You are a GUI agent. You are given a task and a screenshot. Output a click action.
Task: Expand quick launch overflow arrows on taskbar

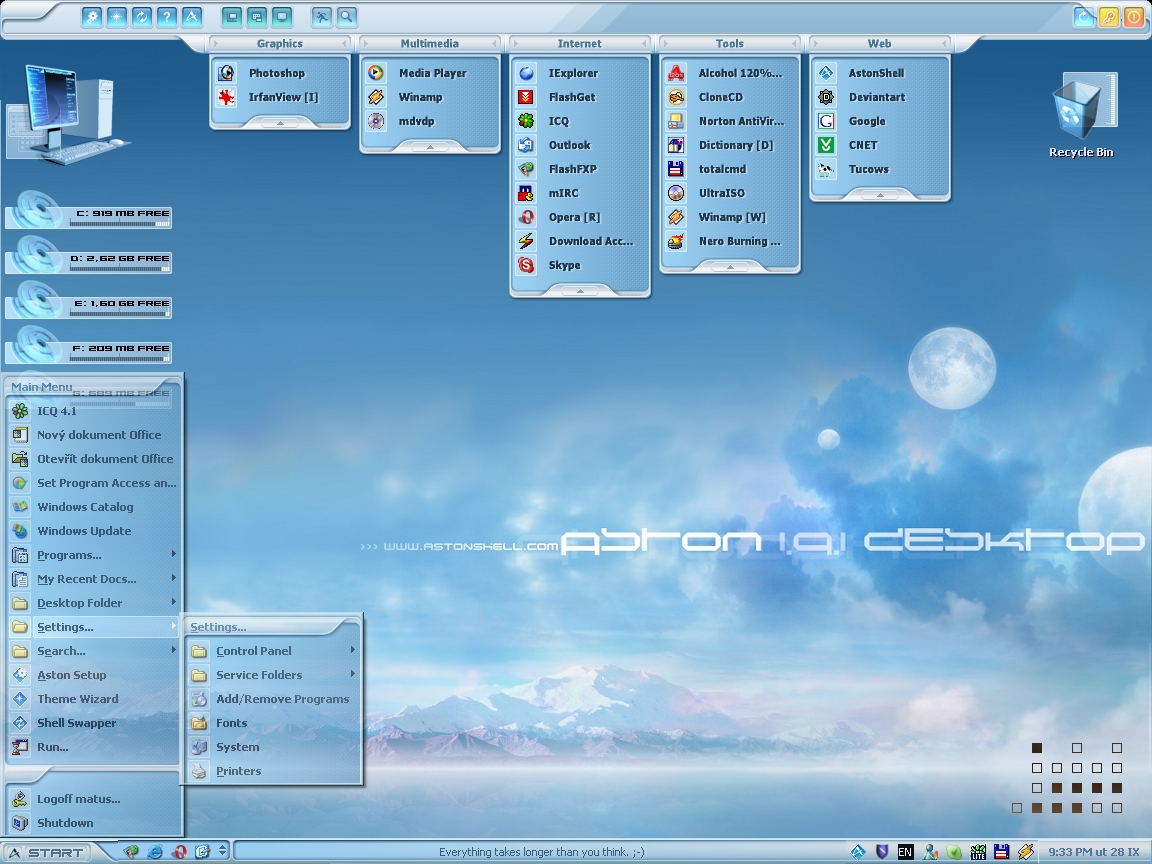[223, 852]
